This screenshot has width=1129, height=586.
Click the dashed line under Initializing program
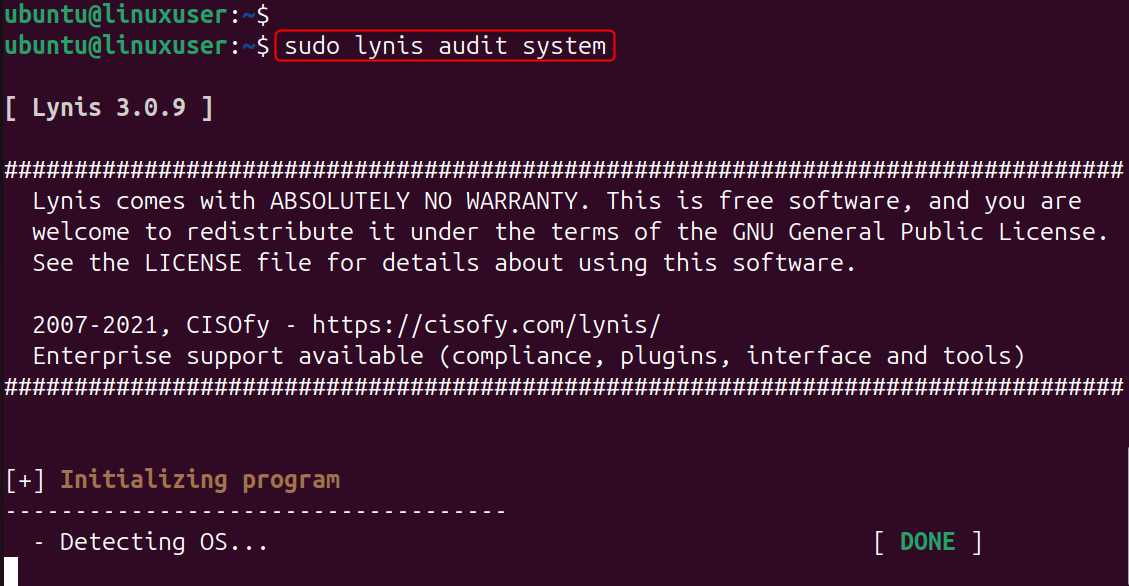click(256, 511)
